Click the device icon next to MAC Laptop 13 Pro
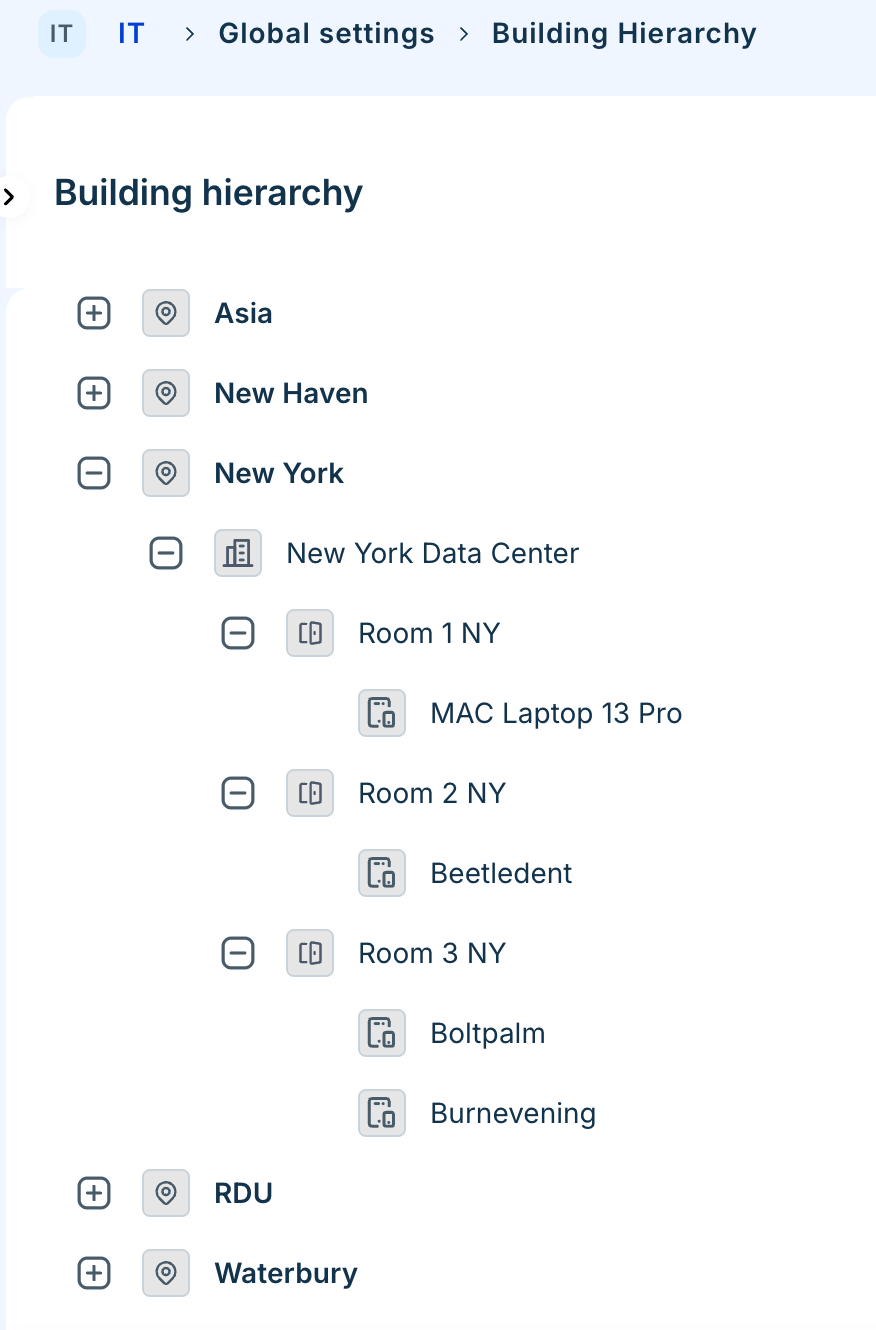876x1330 pixels. pos(382,713)
